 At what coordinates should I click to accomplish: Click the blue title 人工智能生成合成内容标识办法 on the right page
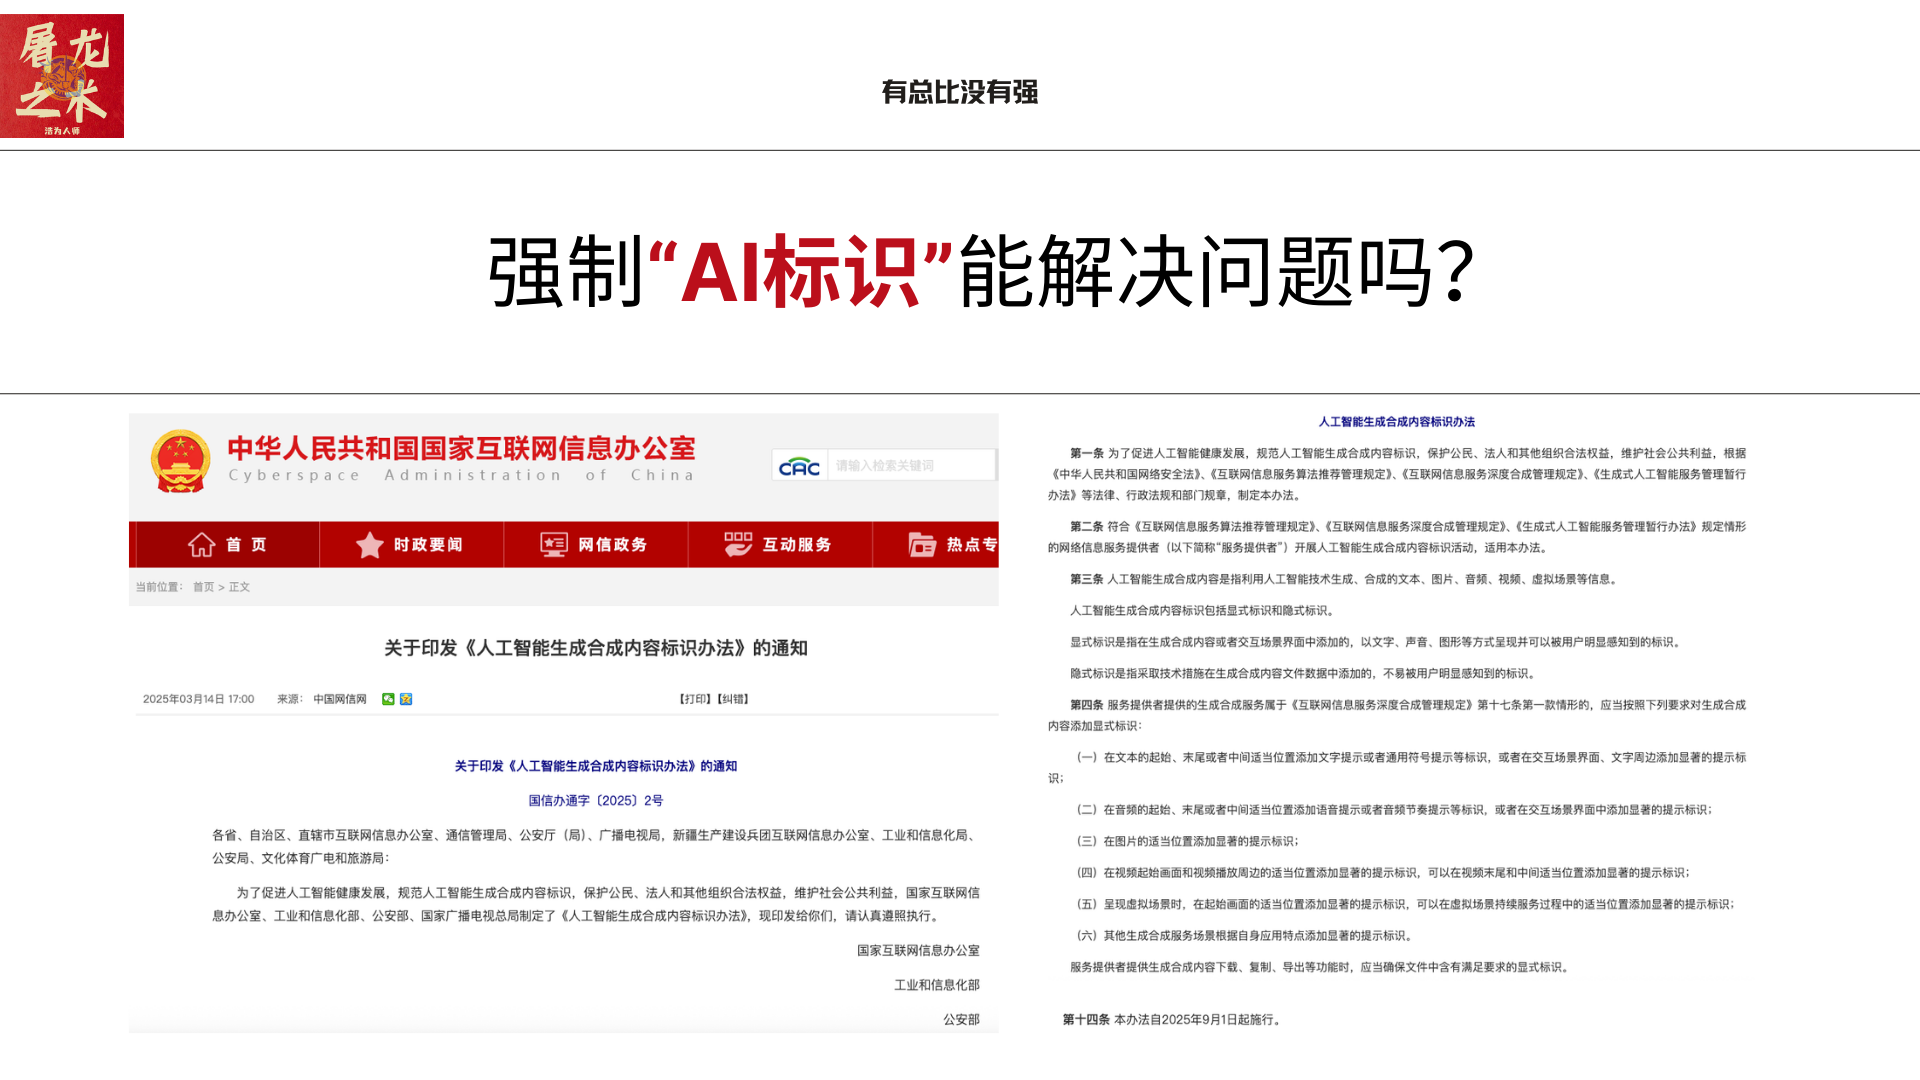point(1397,422)
